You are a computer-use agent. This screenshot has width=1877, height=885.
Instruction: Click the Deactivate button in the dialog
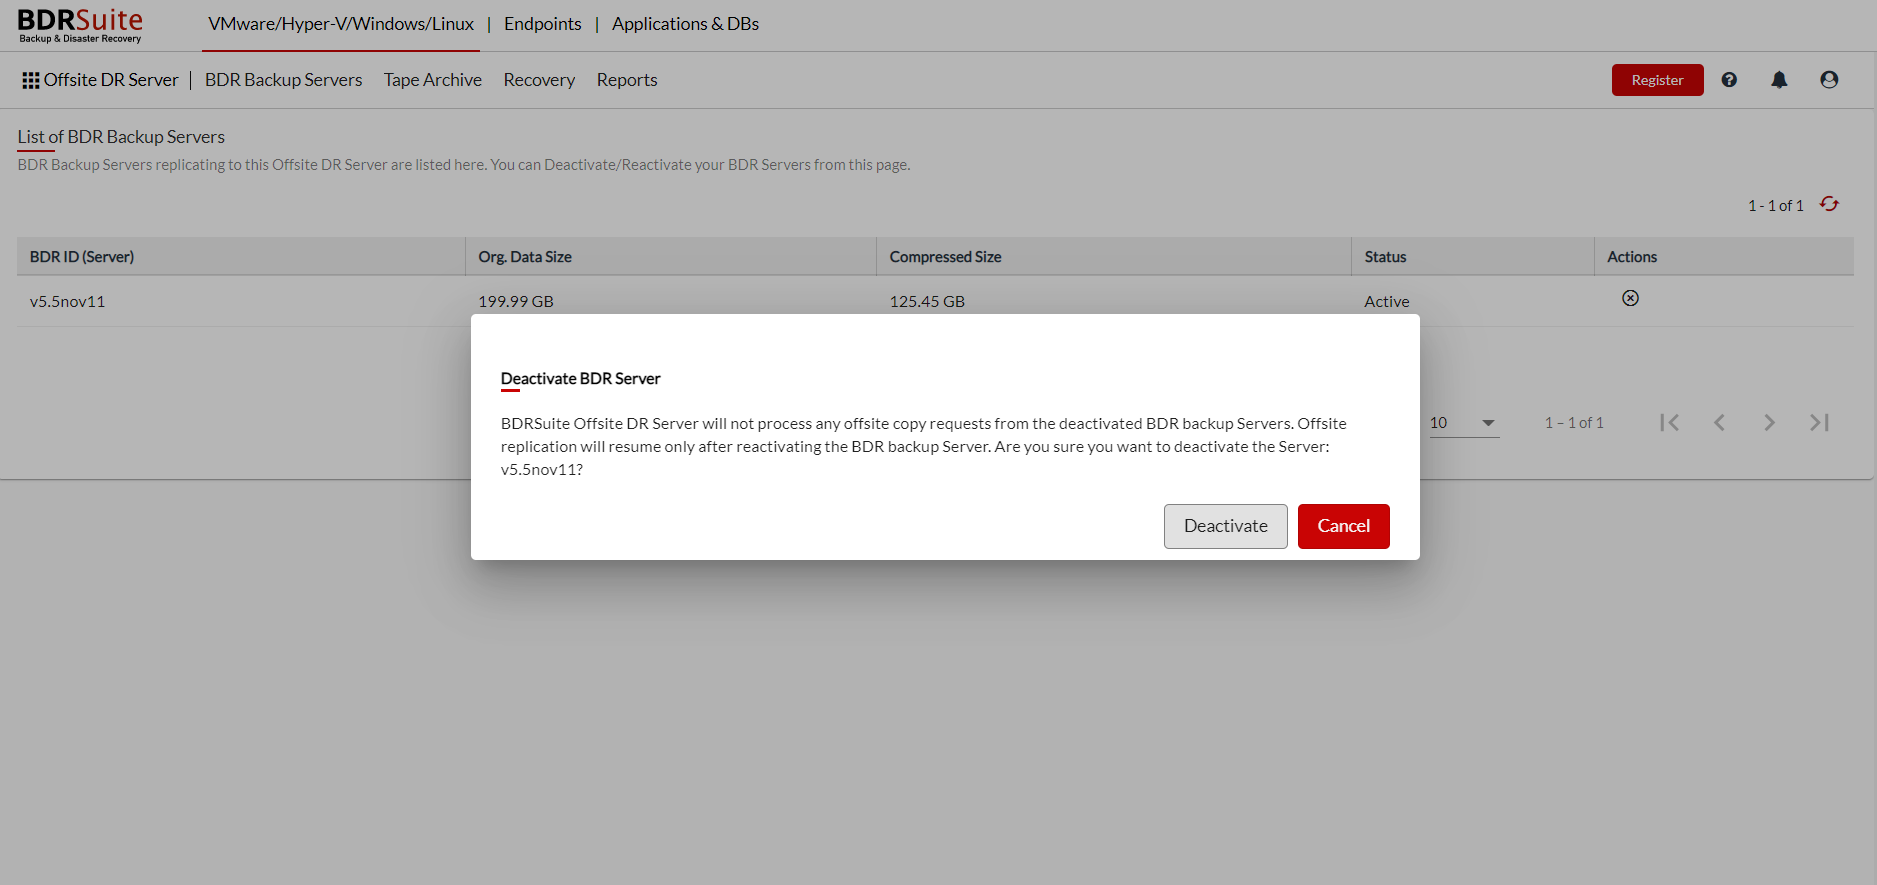coord(1225,526)
